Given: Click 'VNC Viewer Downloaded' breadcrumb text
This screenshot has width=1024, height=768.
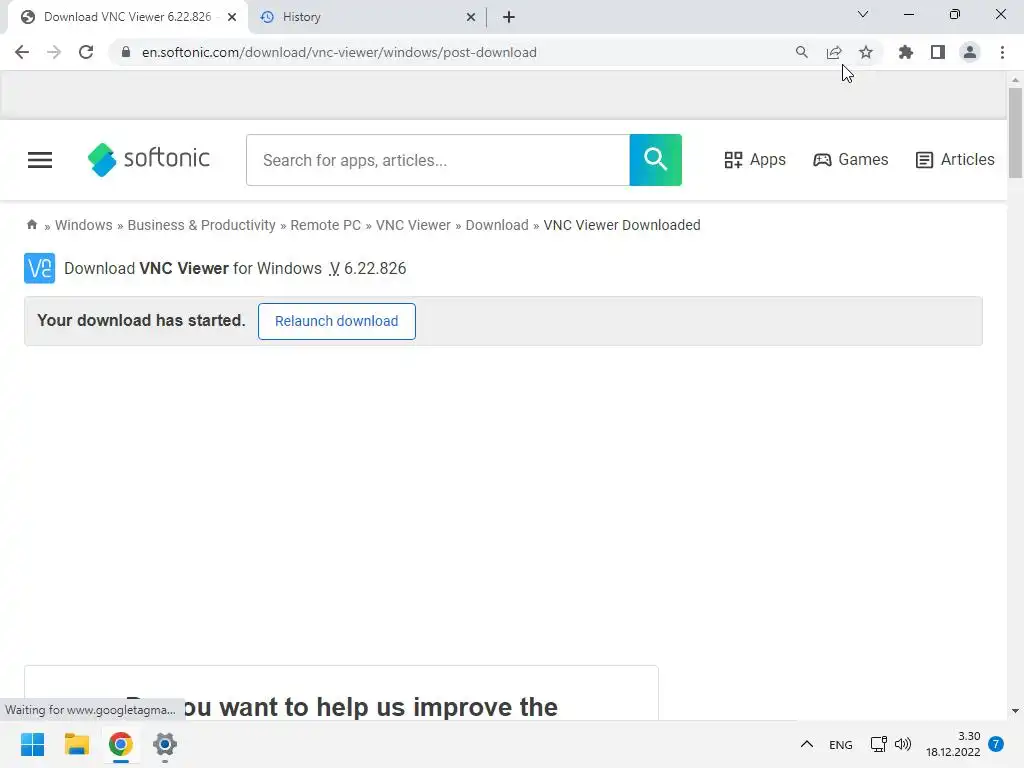Looking at the screenshot, I should pos(622,225).
